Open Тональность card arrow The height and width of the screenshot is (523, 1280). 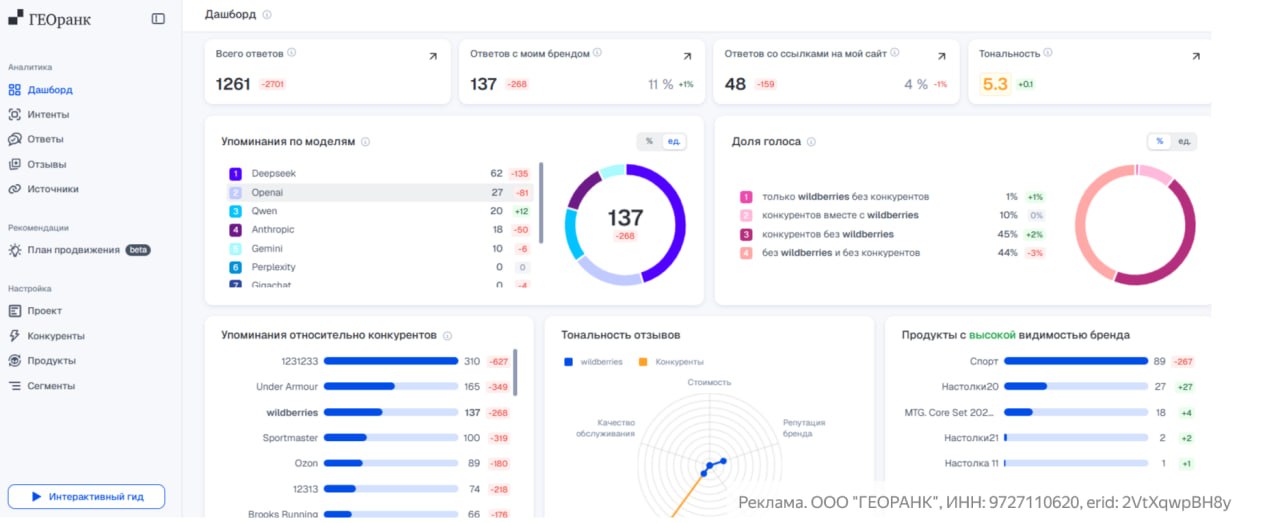click(x=1196, y=57)
